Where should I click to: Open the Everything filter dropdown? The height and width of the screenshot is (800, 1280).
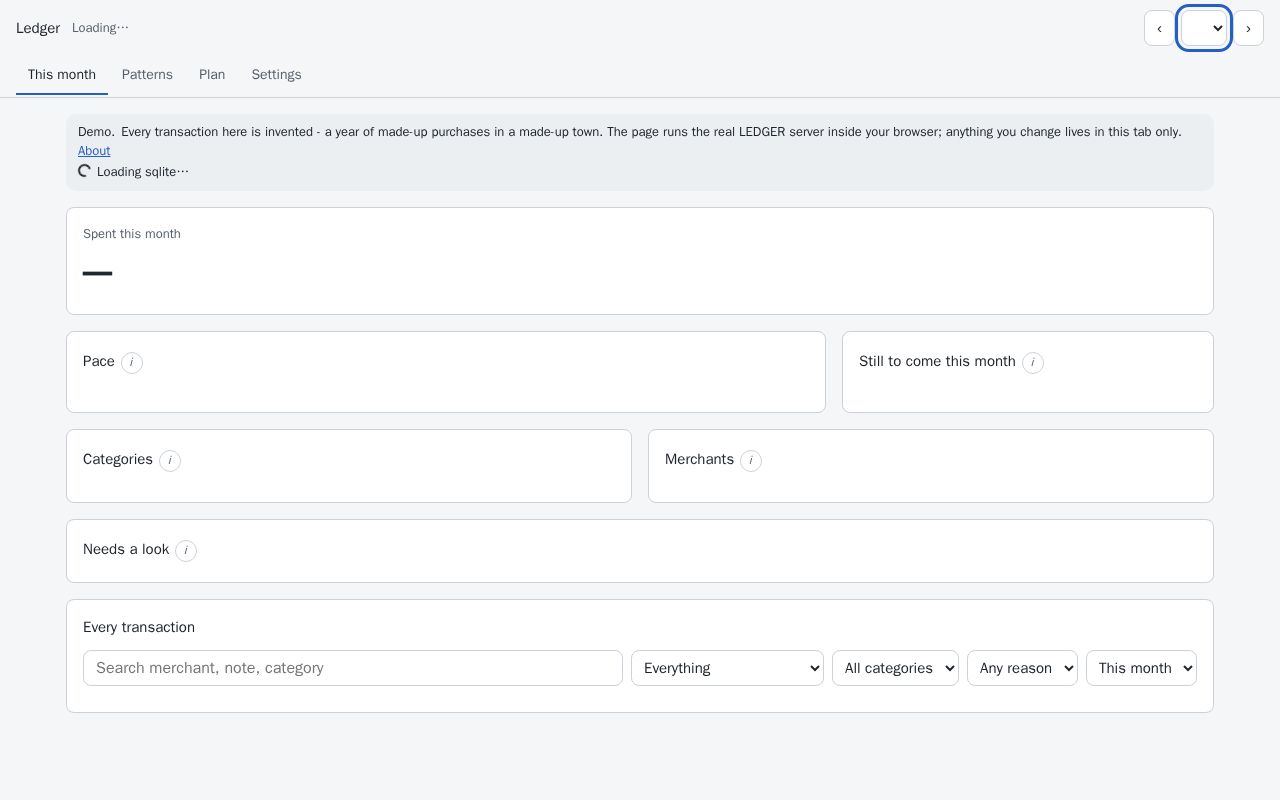coord(727,668)
